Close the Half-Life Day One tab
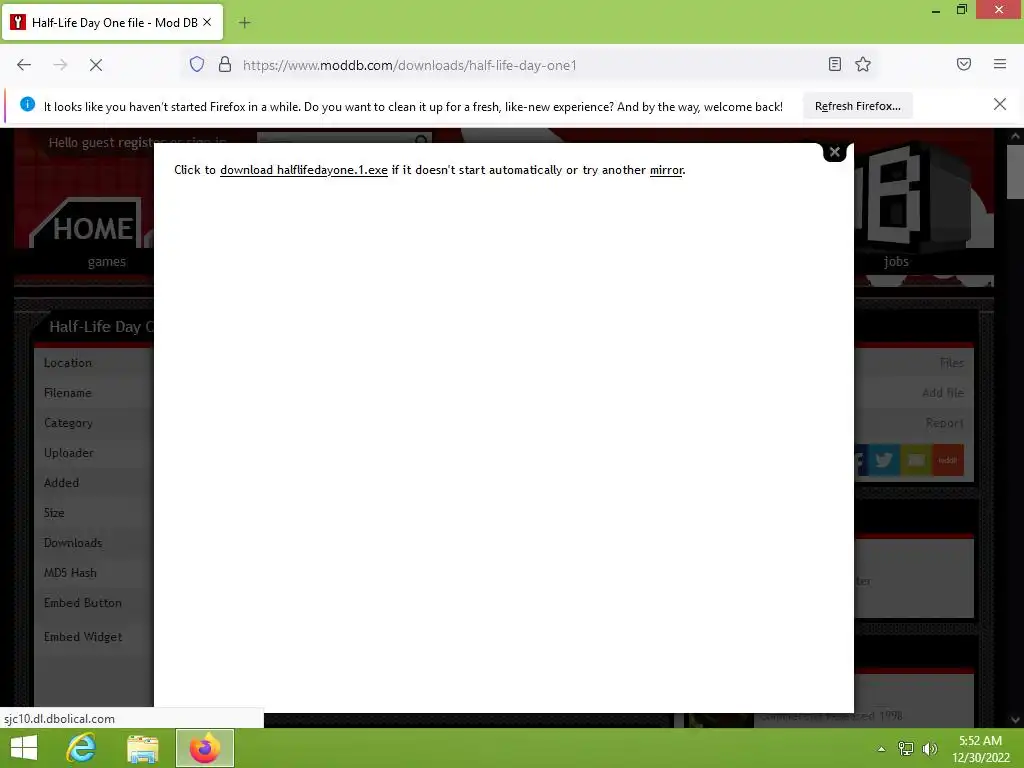Screen dimensions: 1024x768 pos(207,22)
